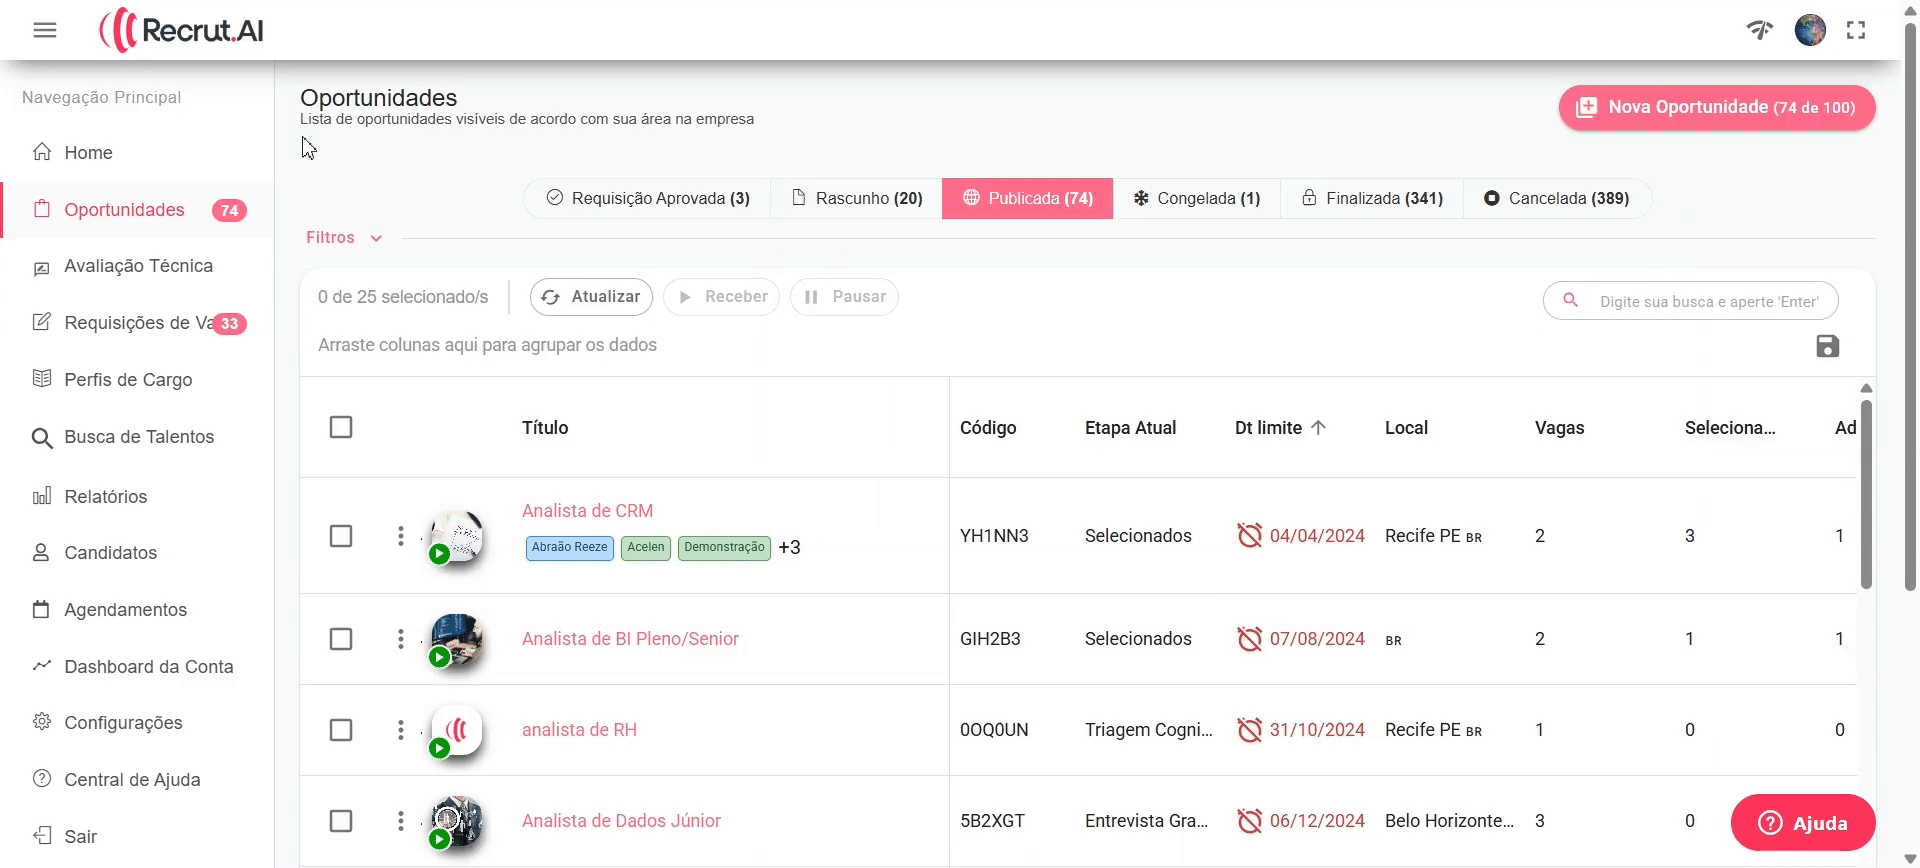Open the hamburger navigation menu

45,30
